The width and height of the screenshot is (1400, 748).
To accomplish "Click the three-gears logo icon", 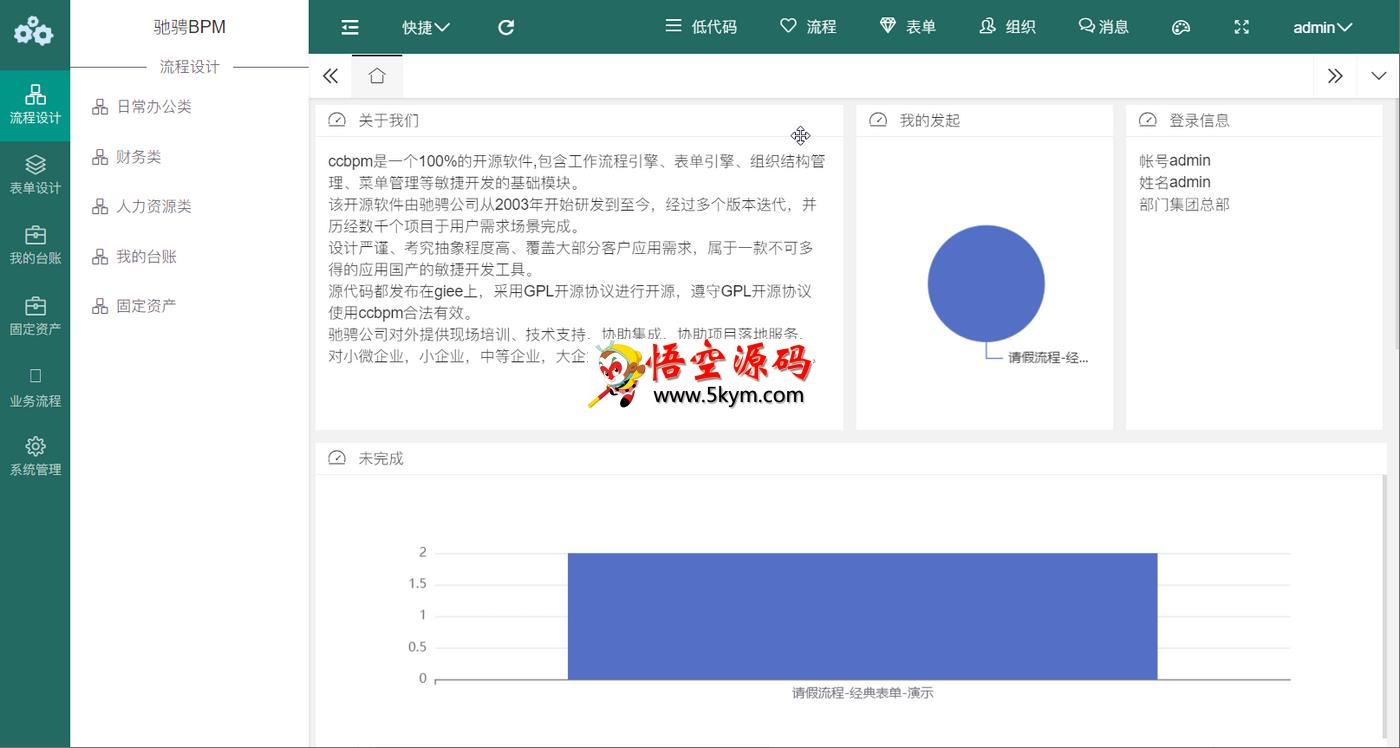I will 34,30.
